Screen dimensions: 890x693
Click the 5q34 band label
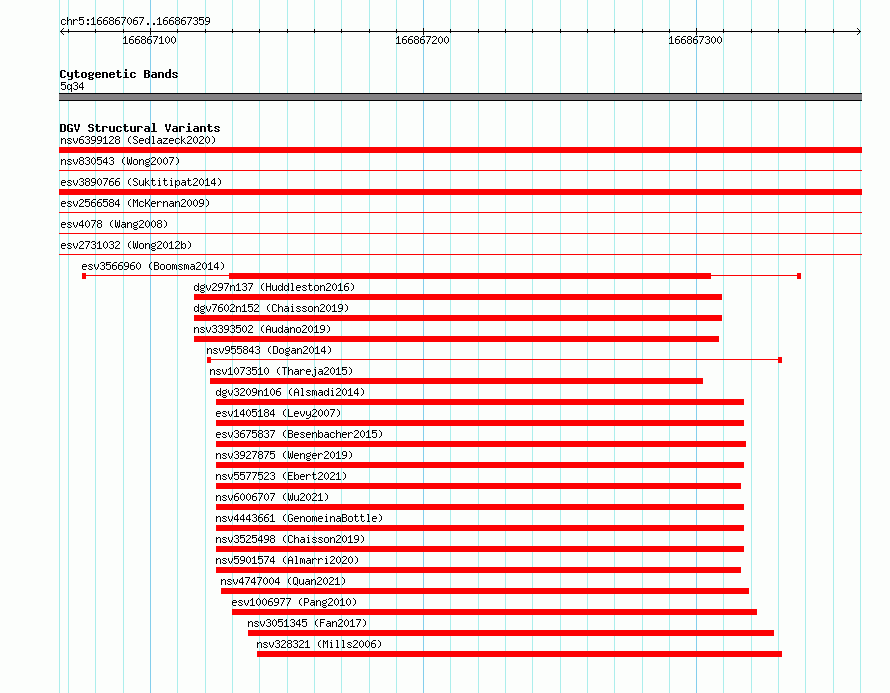click(x=72, y=86)
